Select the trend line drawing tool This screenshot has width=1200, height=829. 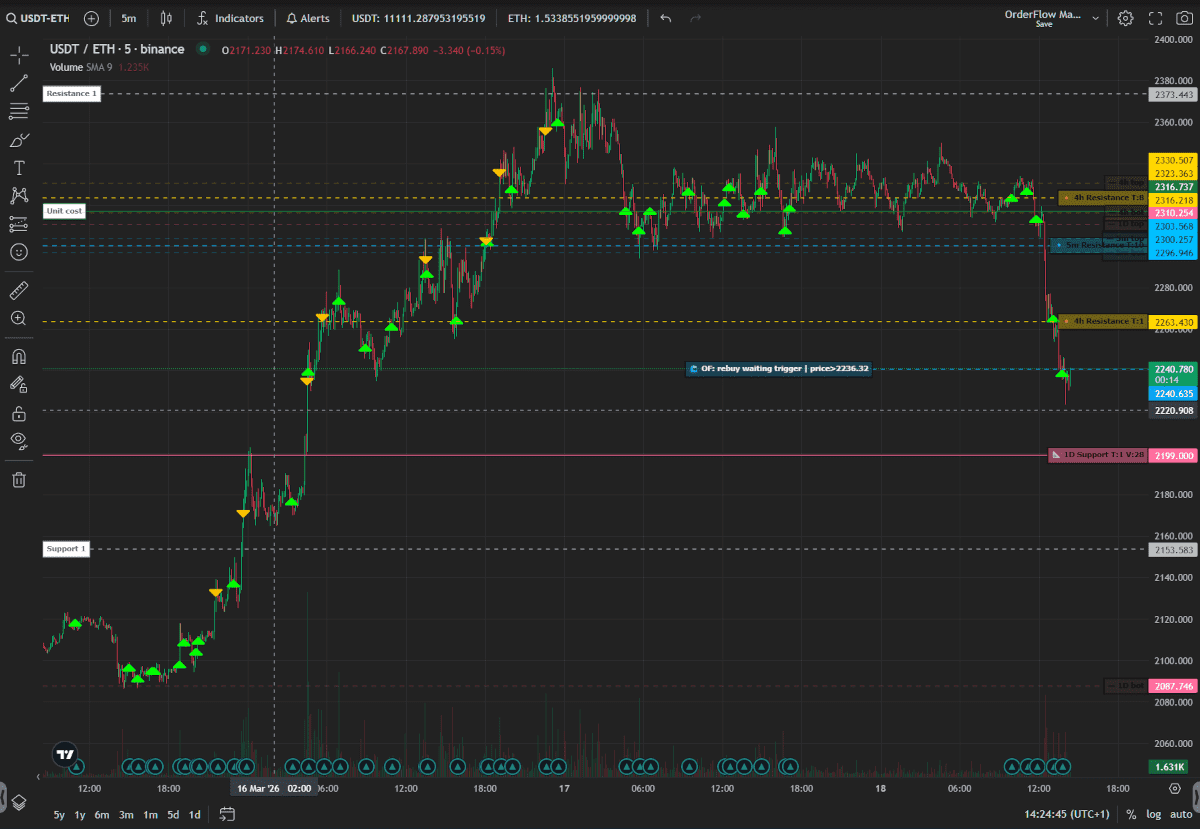tap(18, 84)
